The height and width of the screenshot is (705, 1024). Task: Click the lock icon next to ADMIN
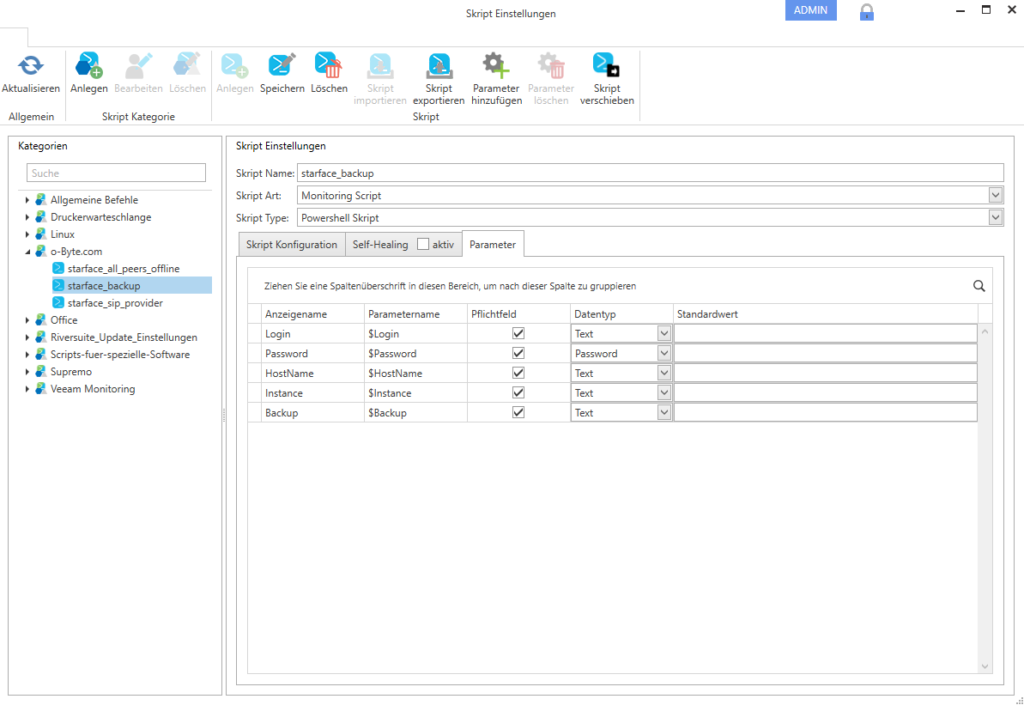[867, 12]
